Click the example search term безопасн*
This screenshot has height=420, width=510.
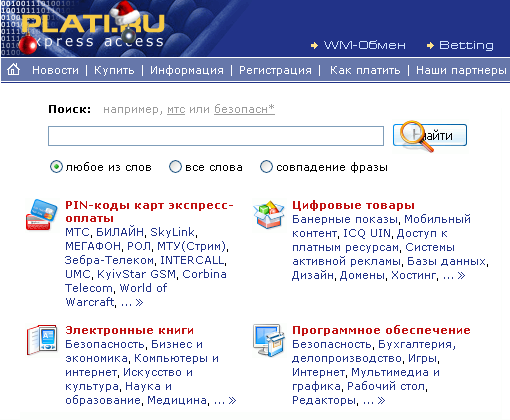(x=244, y=109)
